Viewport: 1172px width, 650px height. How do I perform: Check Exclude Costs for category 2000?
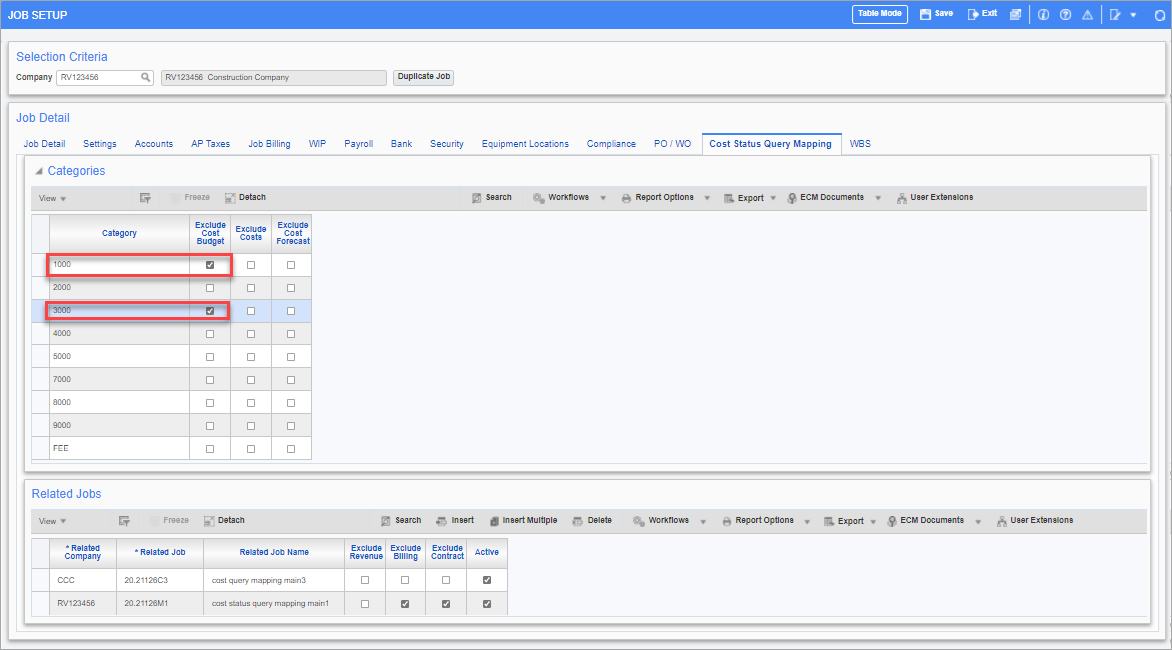click(251, 288)
